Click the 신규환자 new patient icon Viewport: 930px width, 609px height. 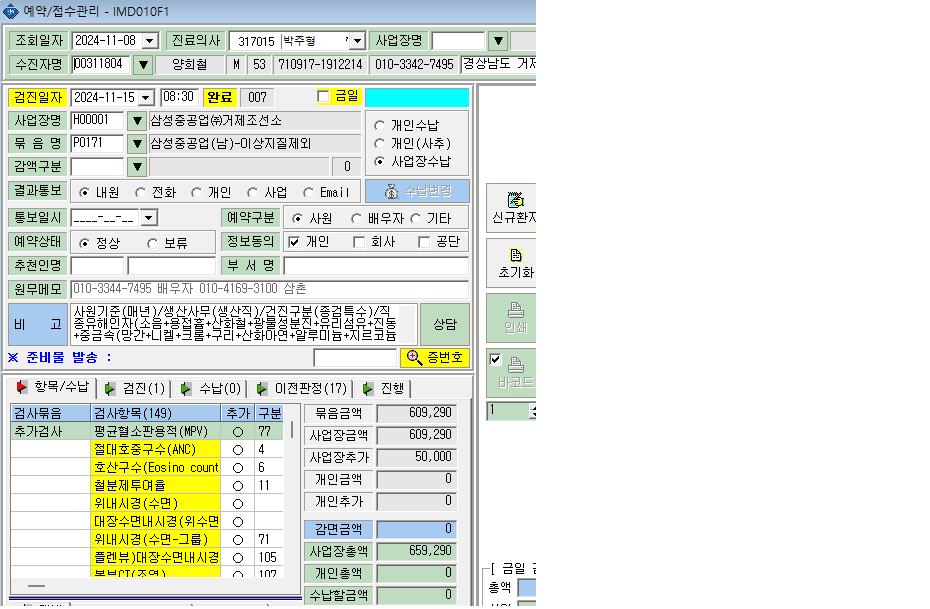(x=515, y=199)
